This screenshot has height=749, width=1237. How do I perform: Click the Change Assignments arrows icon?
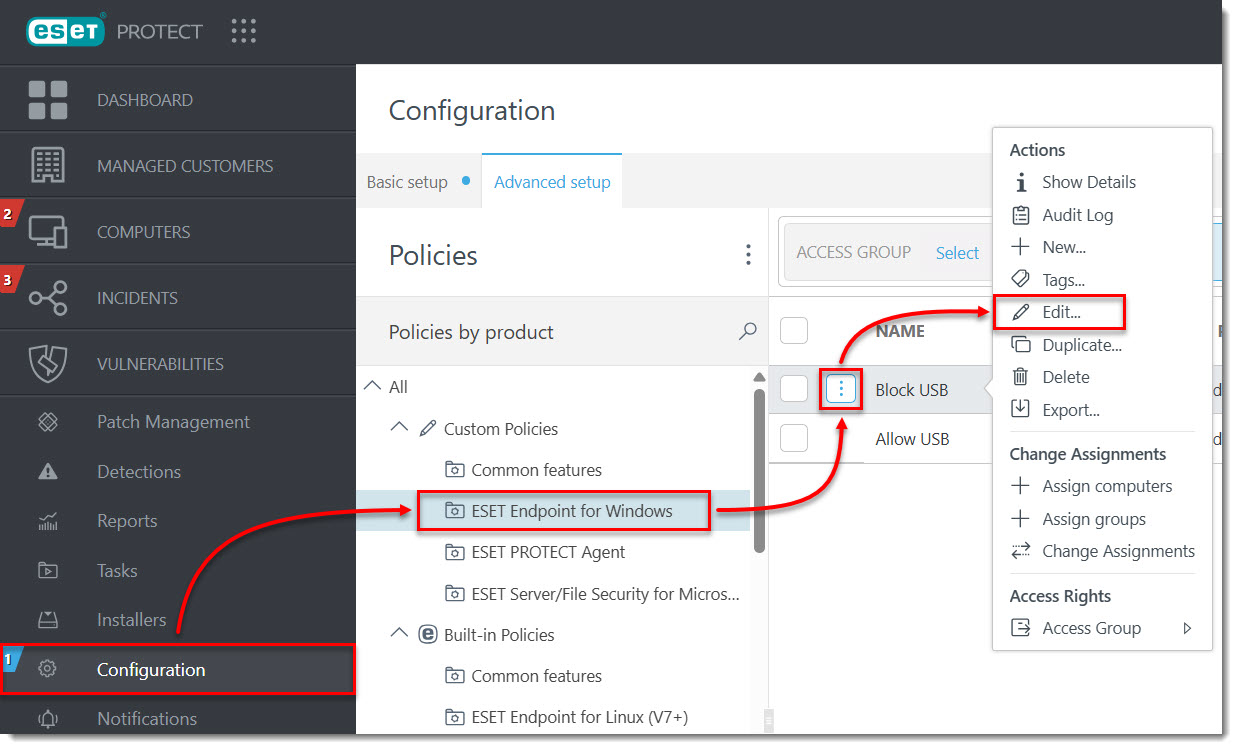click(1021, 551)
